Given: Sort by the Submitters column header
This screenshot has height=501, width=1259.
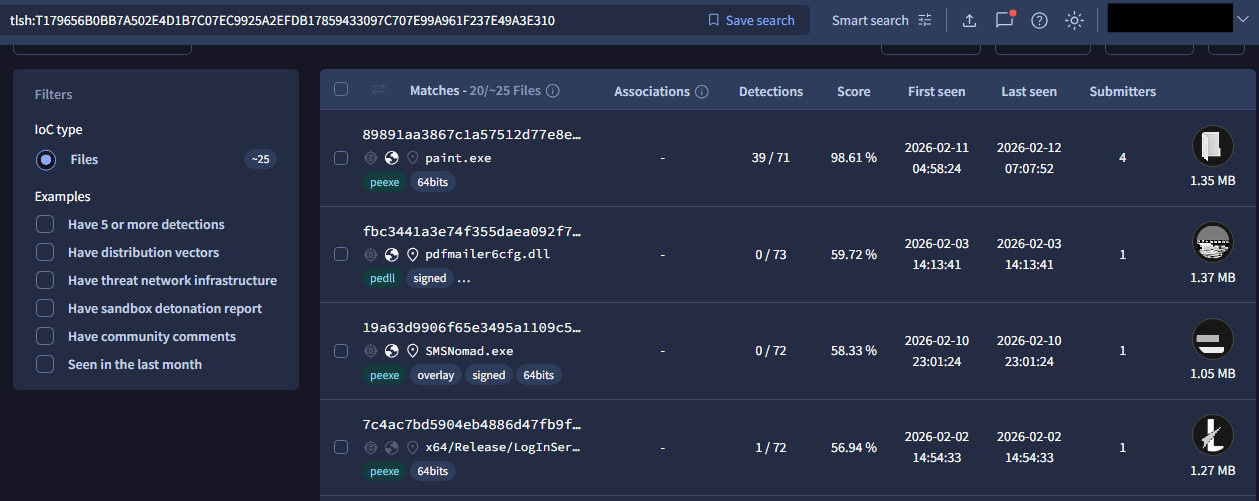Looking at the screenshot, I should [1123, 91].
